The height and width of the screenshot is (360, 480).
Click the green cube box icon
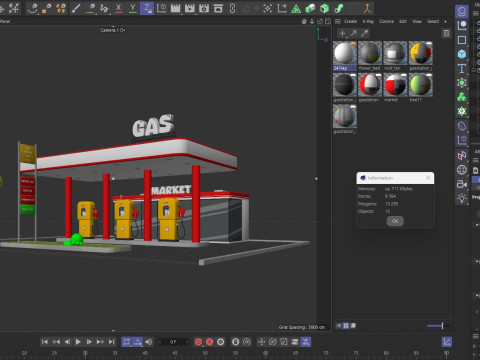point(324,8)
